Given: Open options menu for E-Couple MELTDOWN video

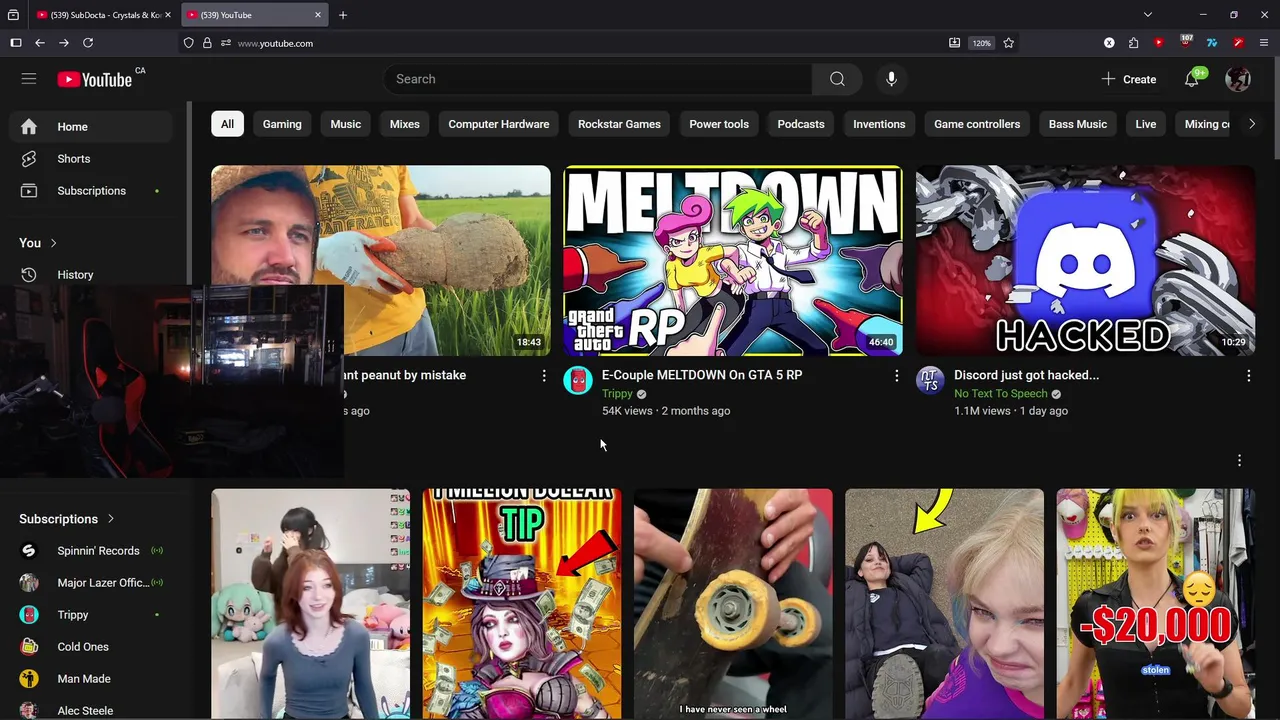Looking at the screenshot, I should click(x=896, y=376).
